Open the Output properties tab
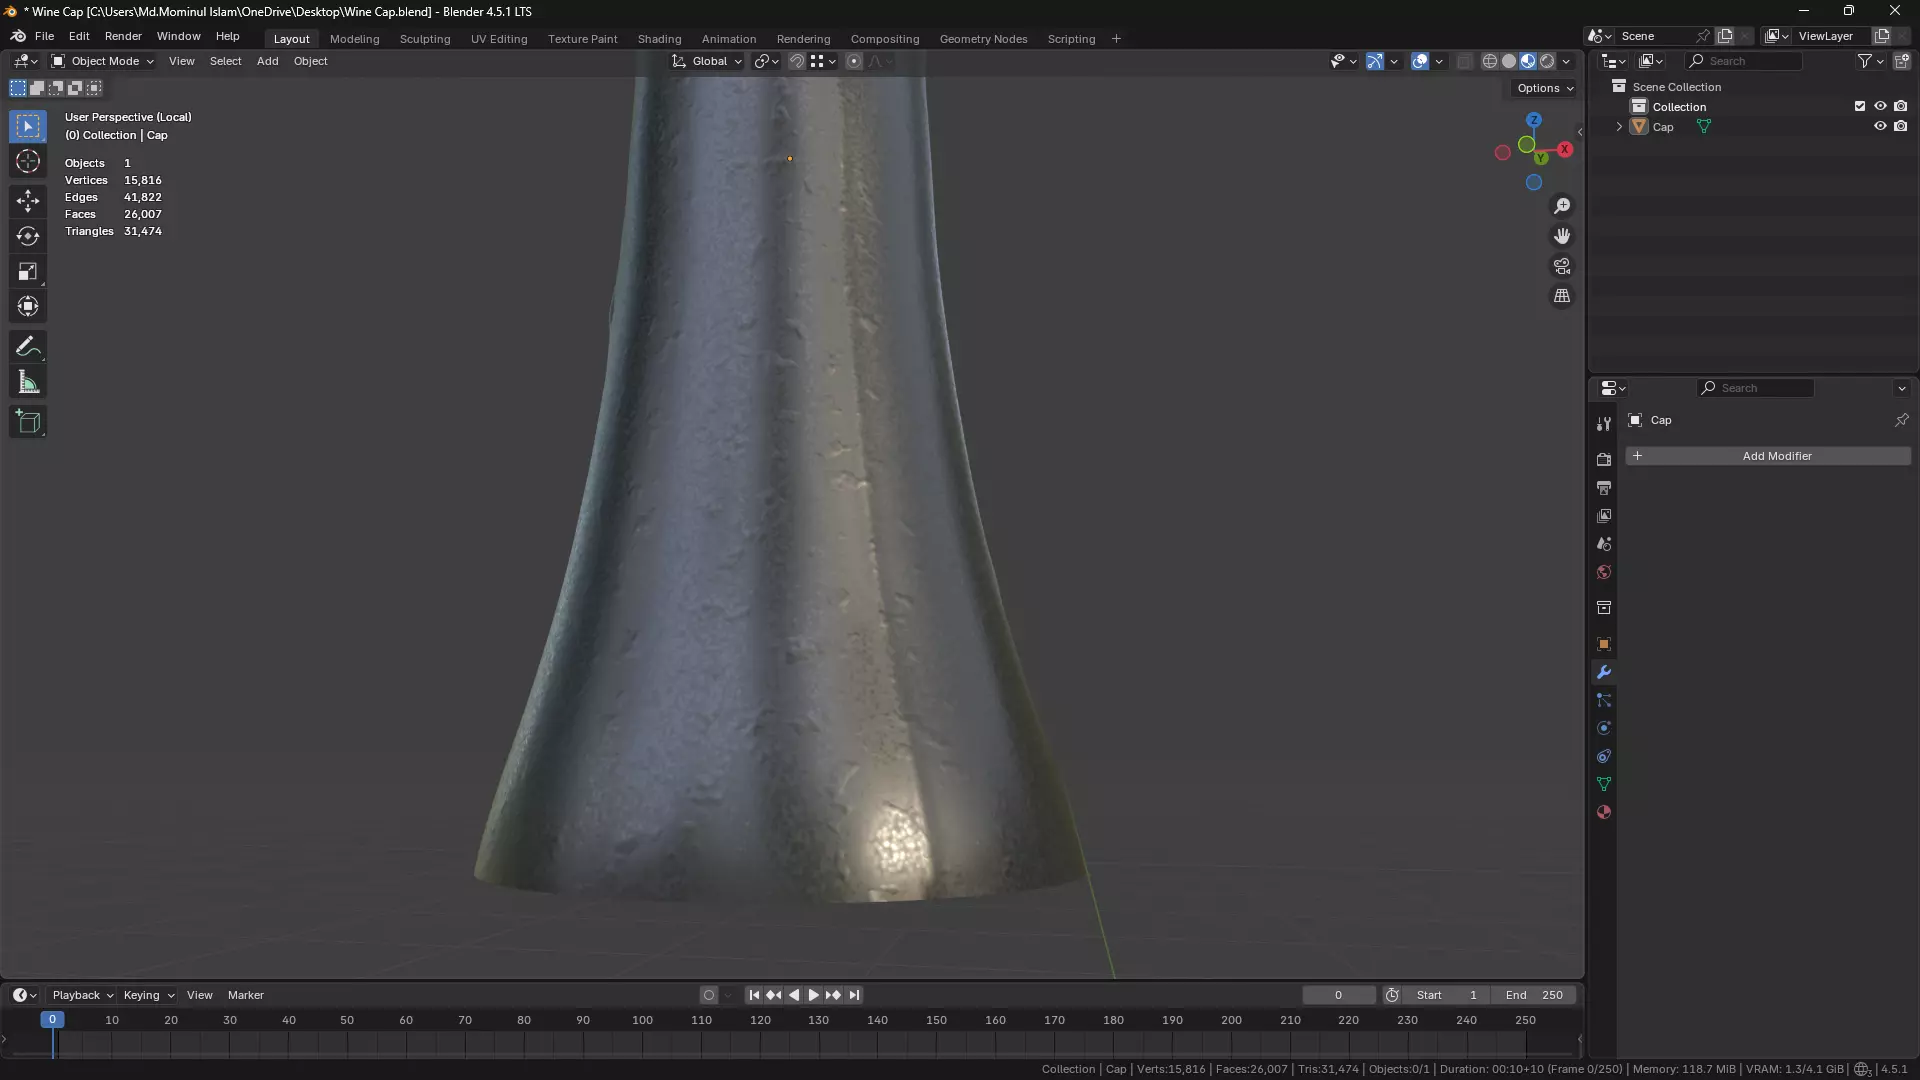Screen dimensions: 1920x1080 tap(1604, 488)
